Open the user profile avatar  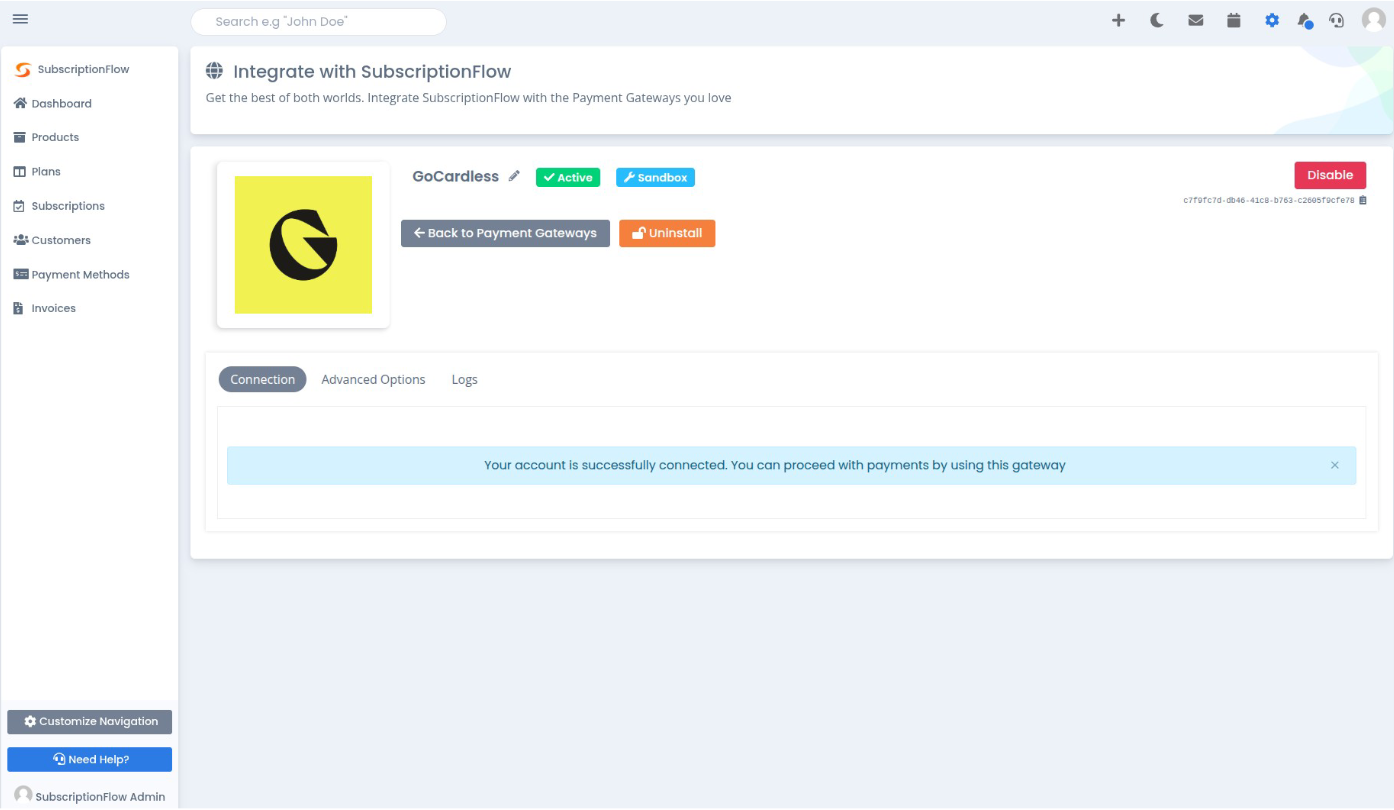click(1374, 20)
